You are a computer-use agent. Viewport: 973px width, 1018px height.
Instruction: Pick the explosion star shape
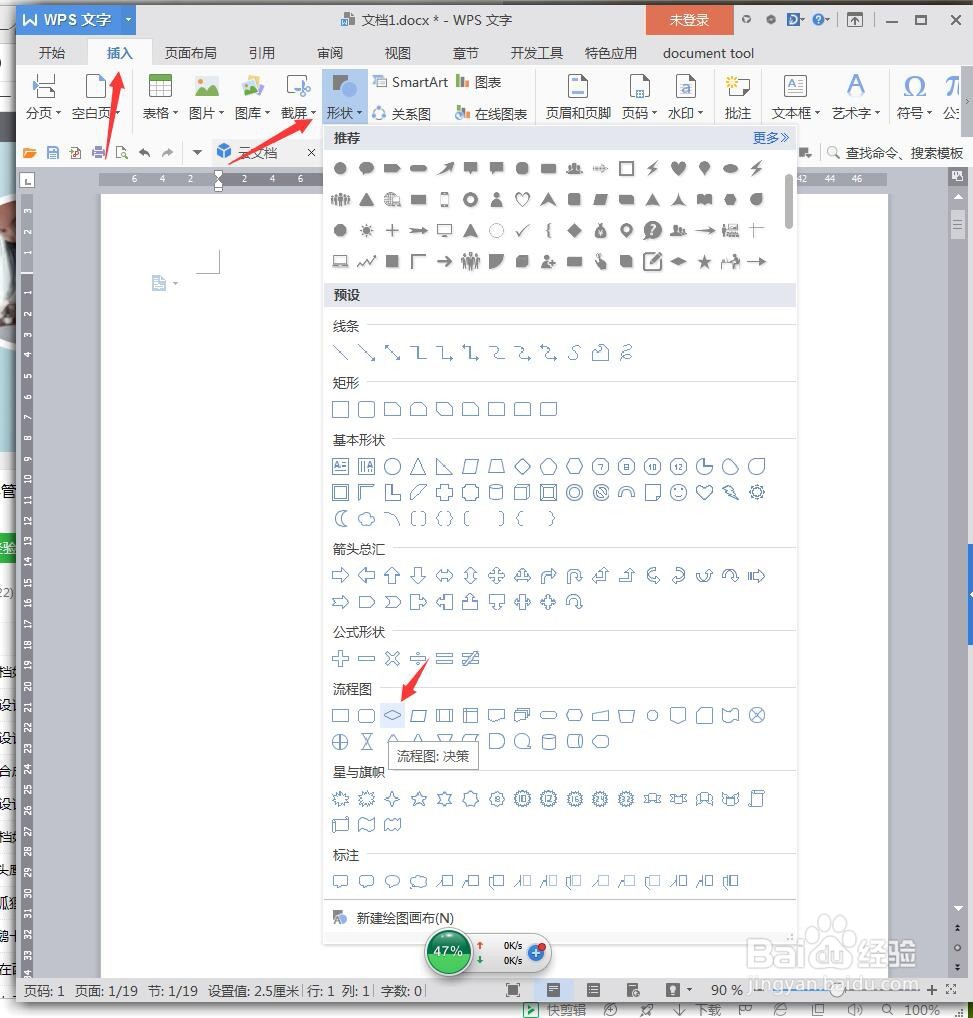pos(340,799)
